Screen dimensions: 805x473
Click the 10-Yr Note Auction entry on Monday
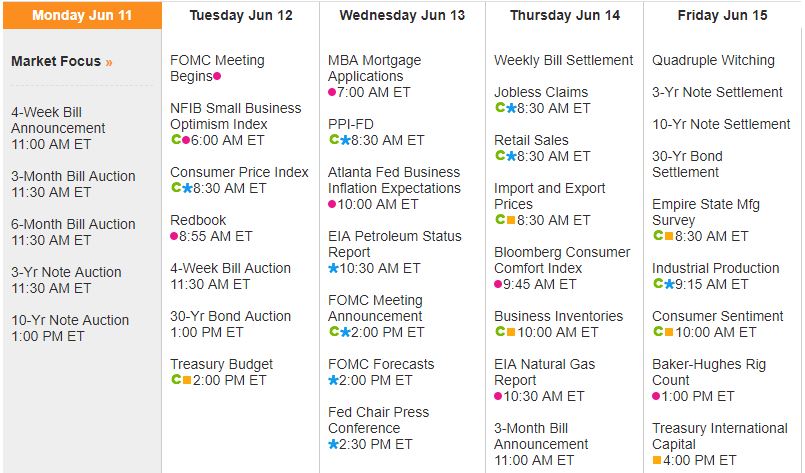click(x=70, y=320)
